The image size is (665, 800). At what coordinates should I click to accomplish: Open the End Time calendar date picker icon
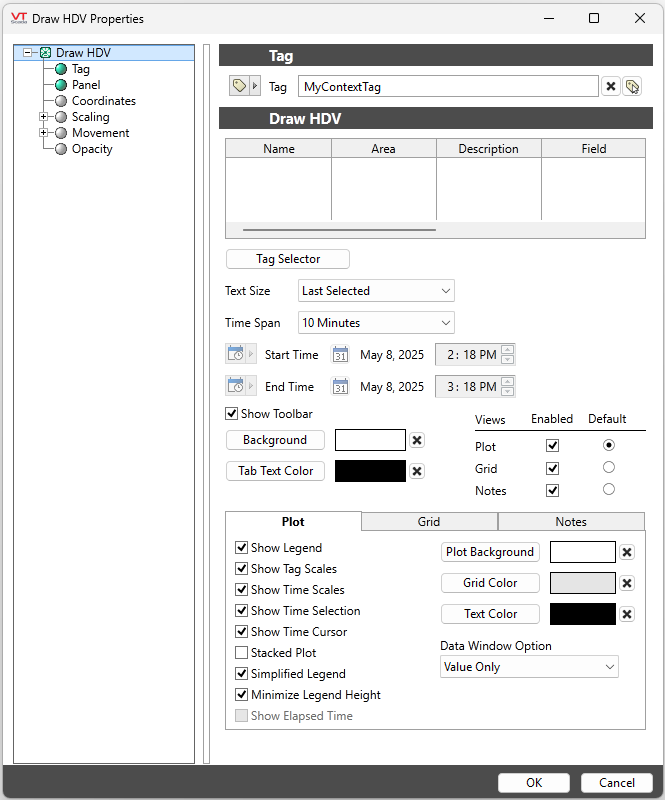[x=340, y=387]
